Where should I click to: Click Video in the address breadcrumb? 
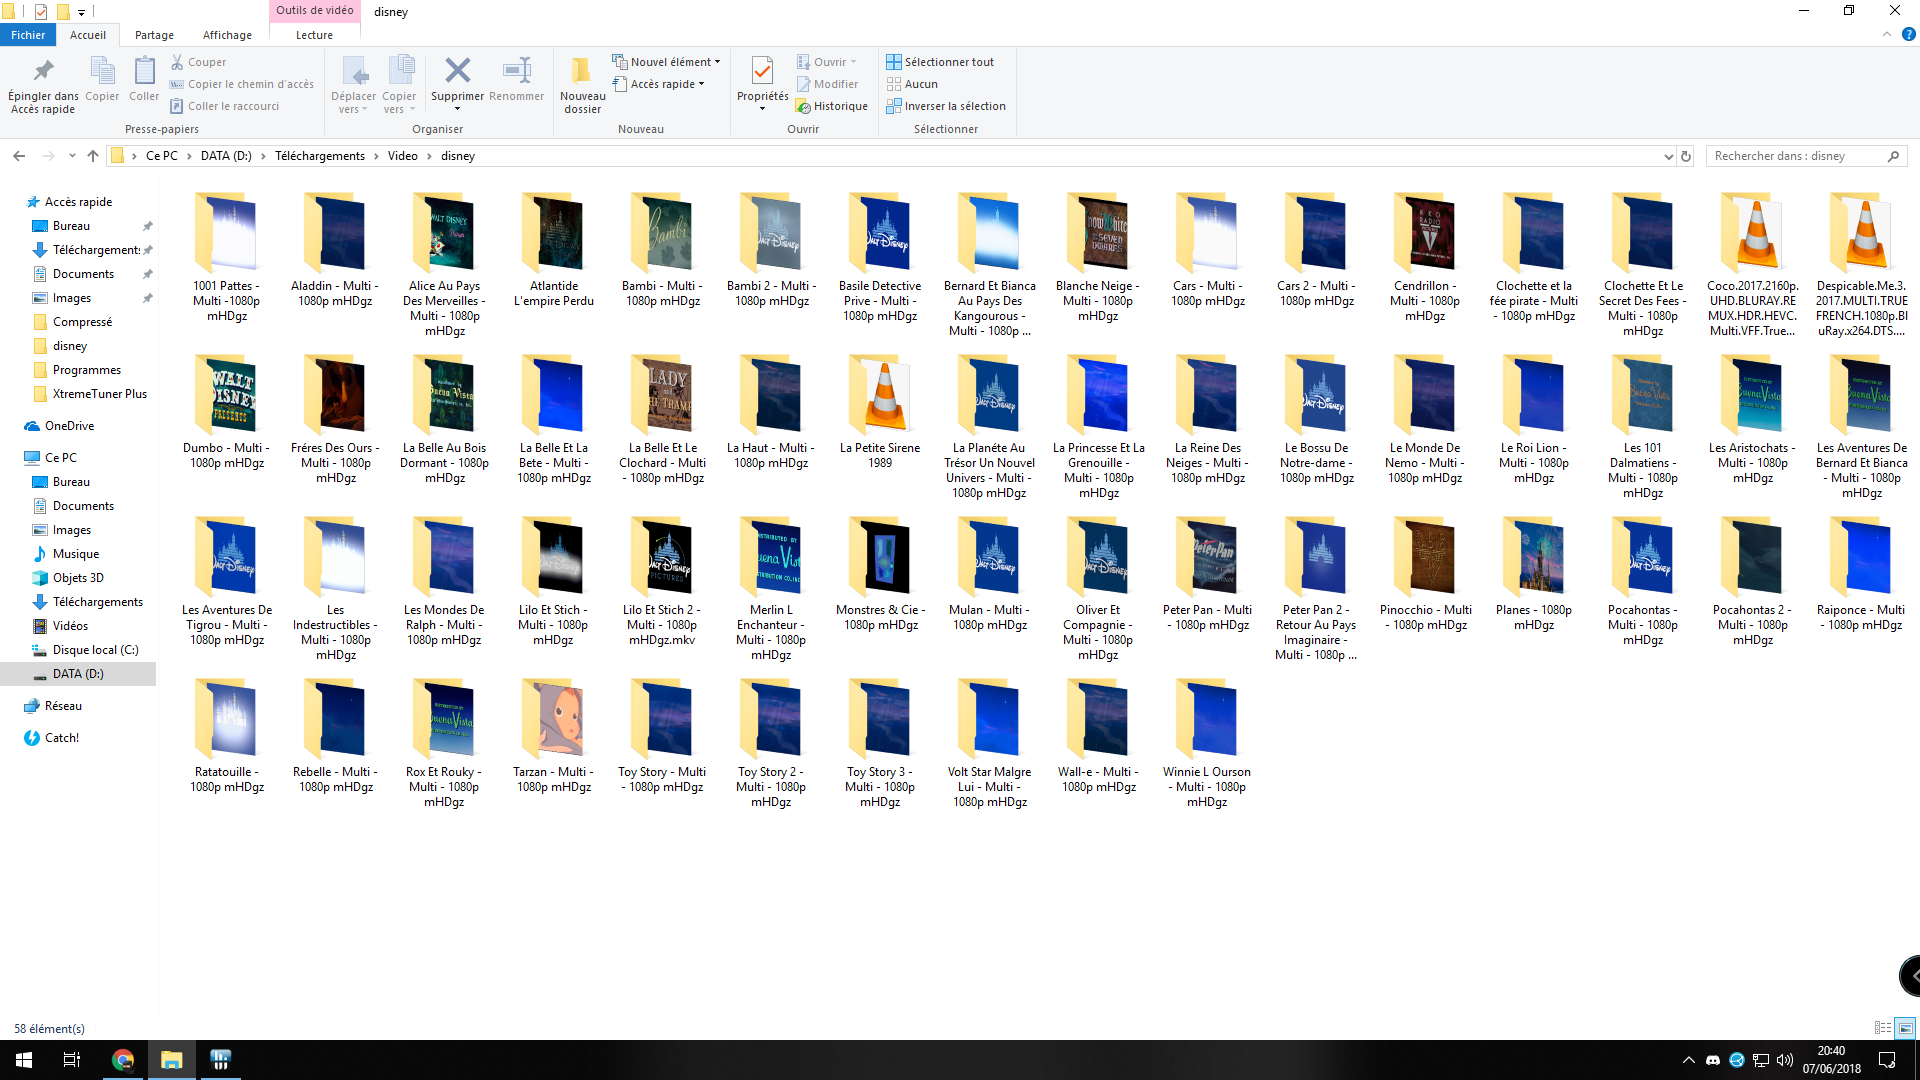coord(403,156)
